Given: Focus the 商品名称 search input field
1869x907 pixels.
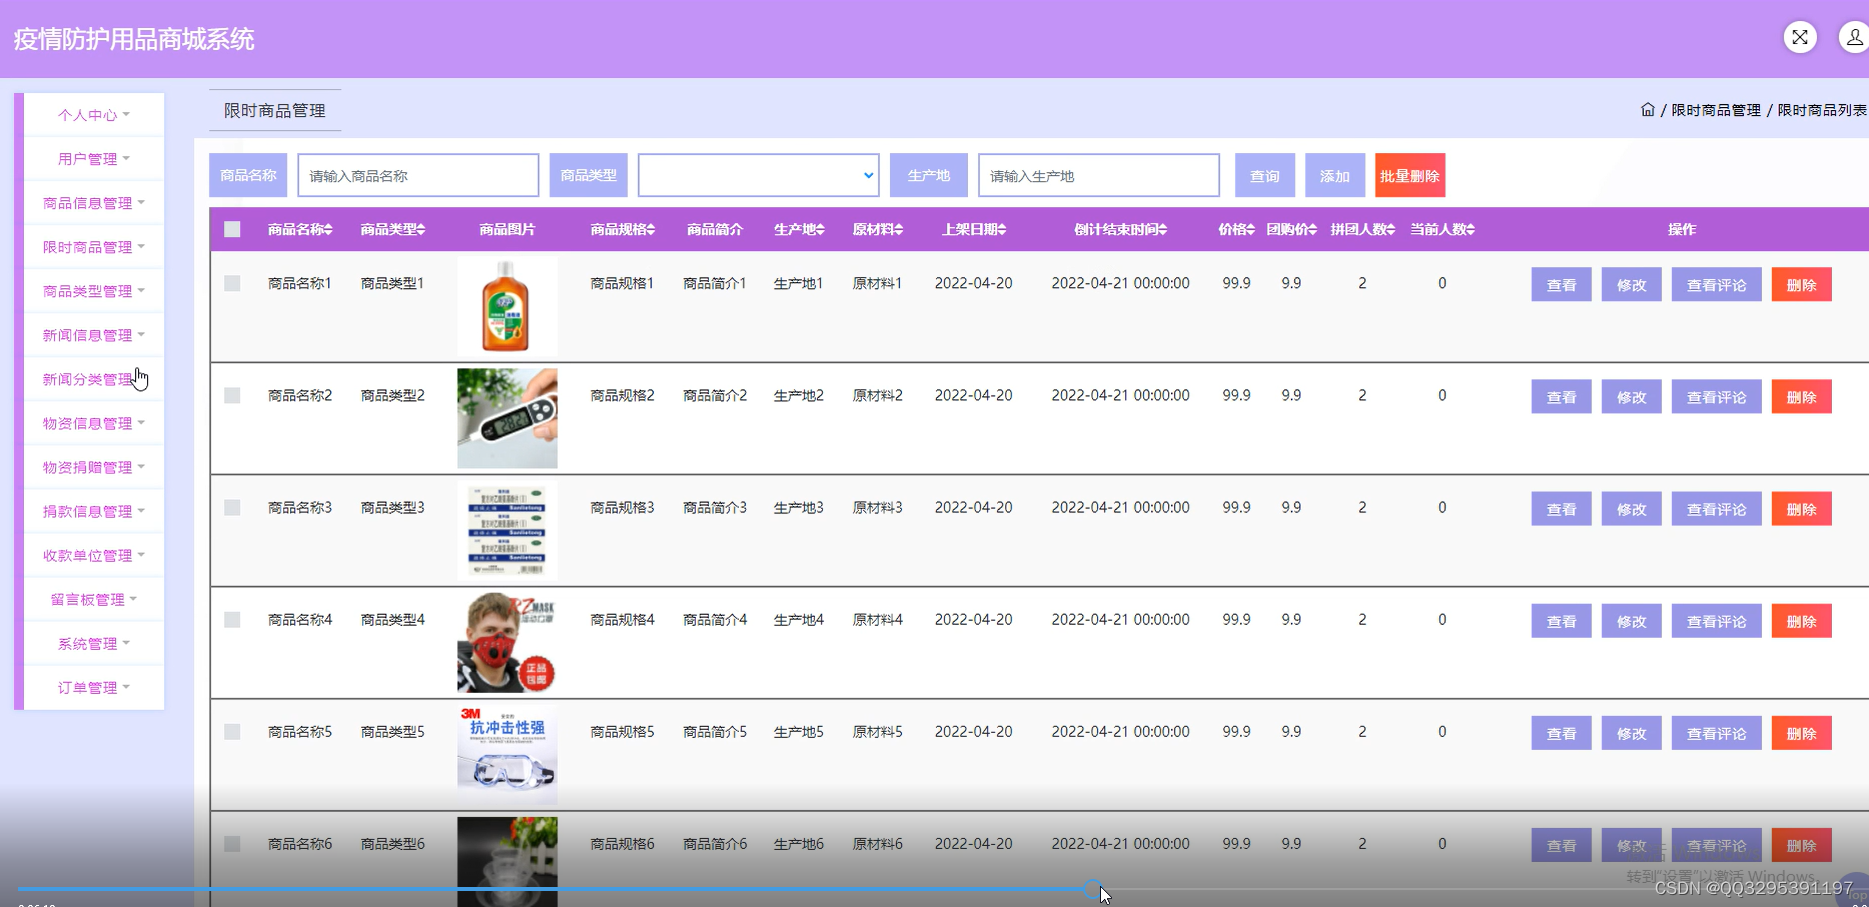Looking at the screenshot, I should 418,175.
